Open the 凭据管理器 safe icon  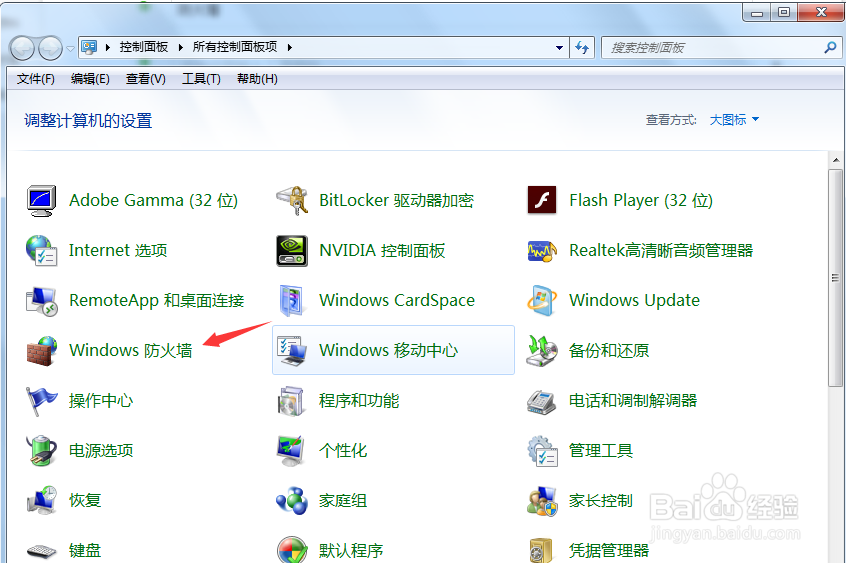tap(542, 550)
